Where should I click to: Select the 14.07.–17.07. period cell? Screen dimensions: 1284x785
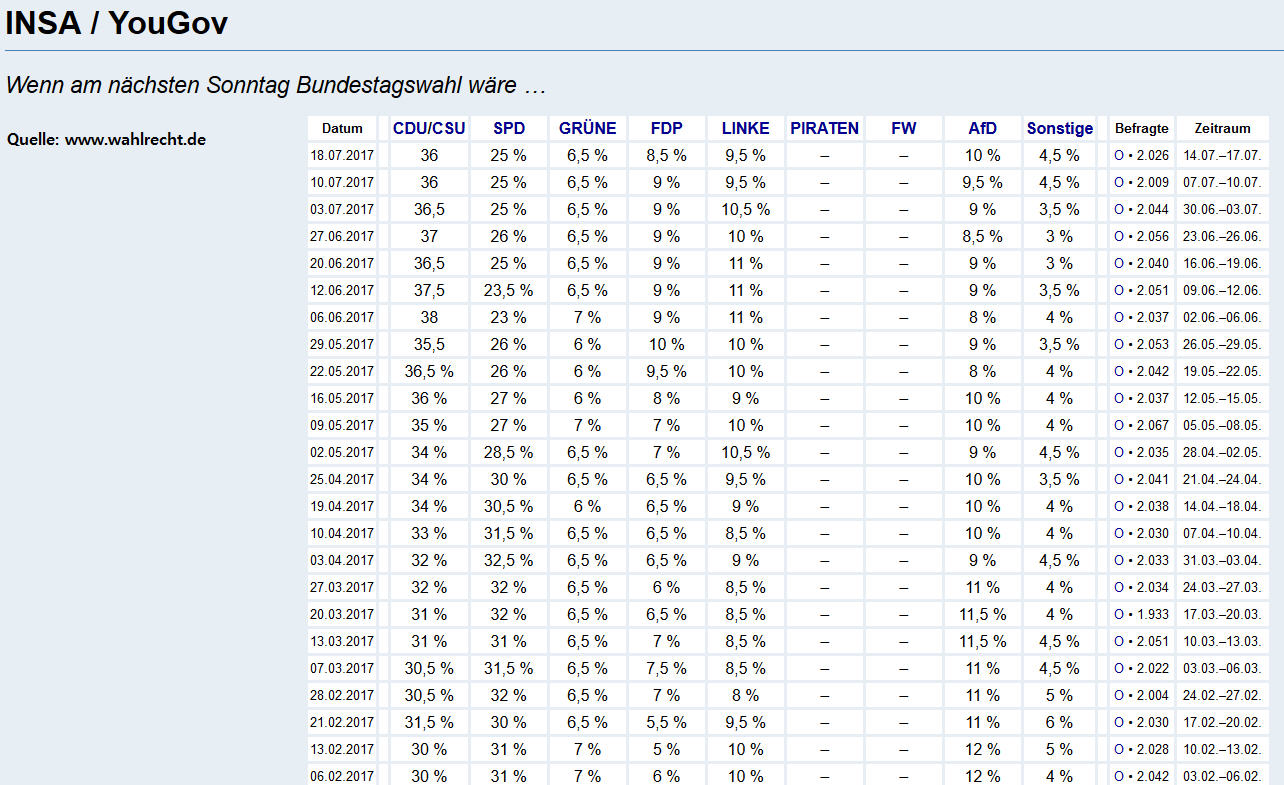point(1222,155)
